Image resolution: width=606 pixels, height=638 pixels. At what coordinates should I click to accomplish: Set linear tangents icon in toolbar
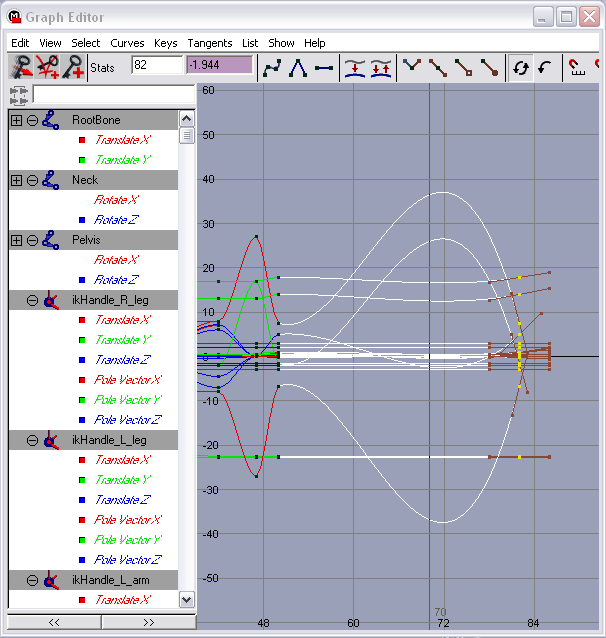(x=298, y=68)
